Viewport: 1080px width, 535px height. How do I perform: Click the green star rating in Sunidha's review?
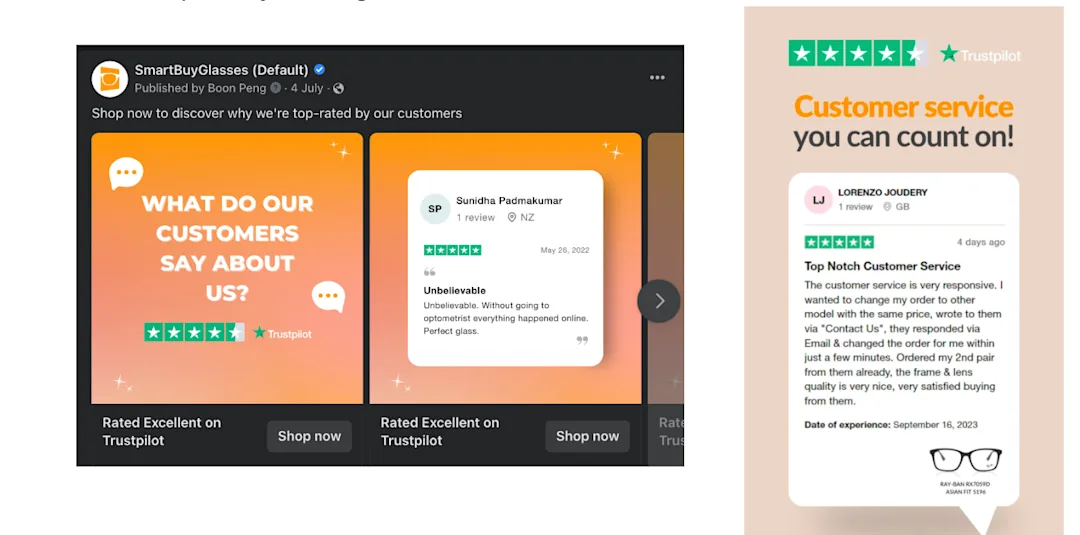(x=453, y=250)
